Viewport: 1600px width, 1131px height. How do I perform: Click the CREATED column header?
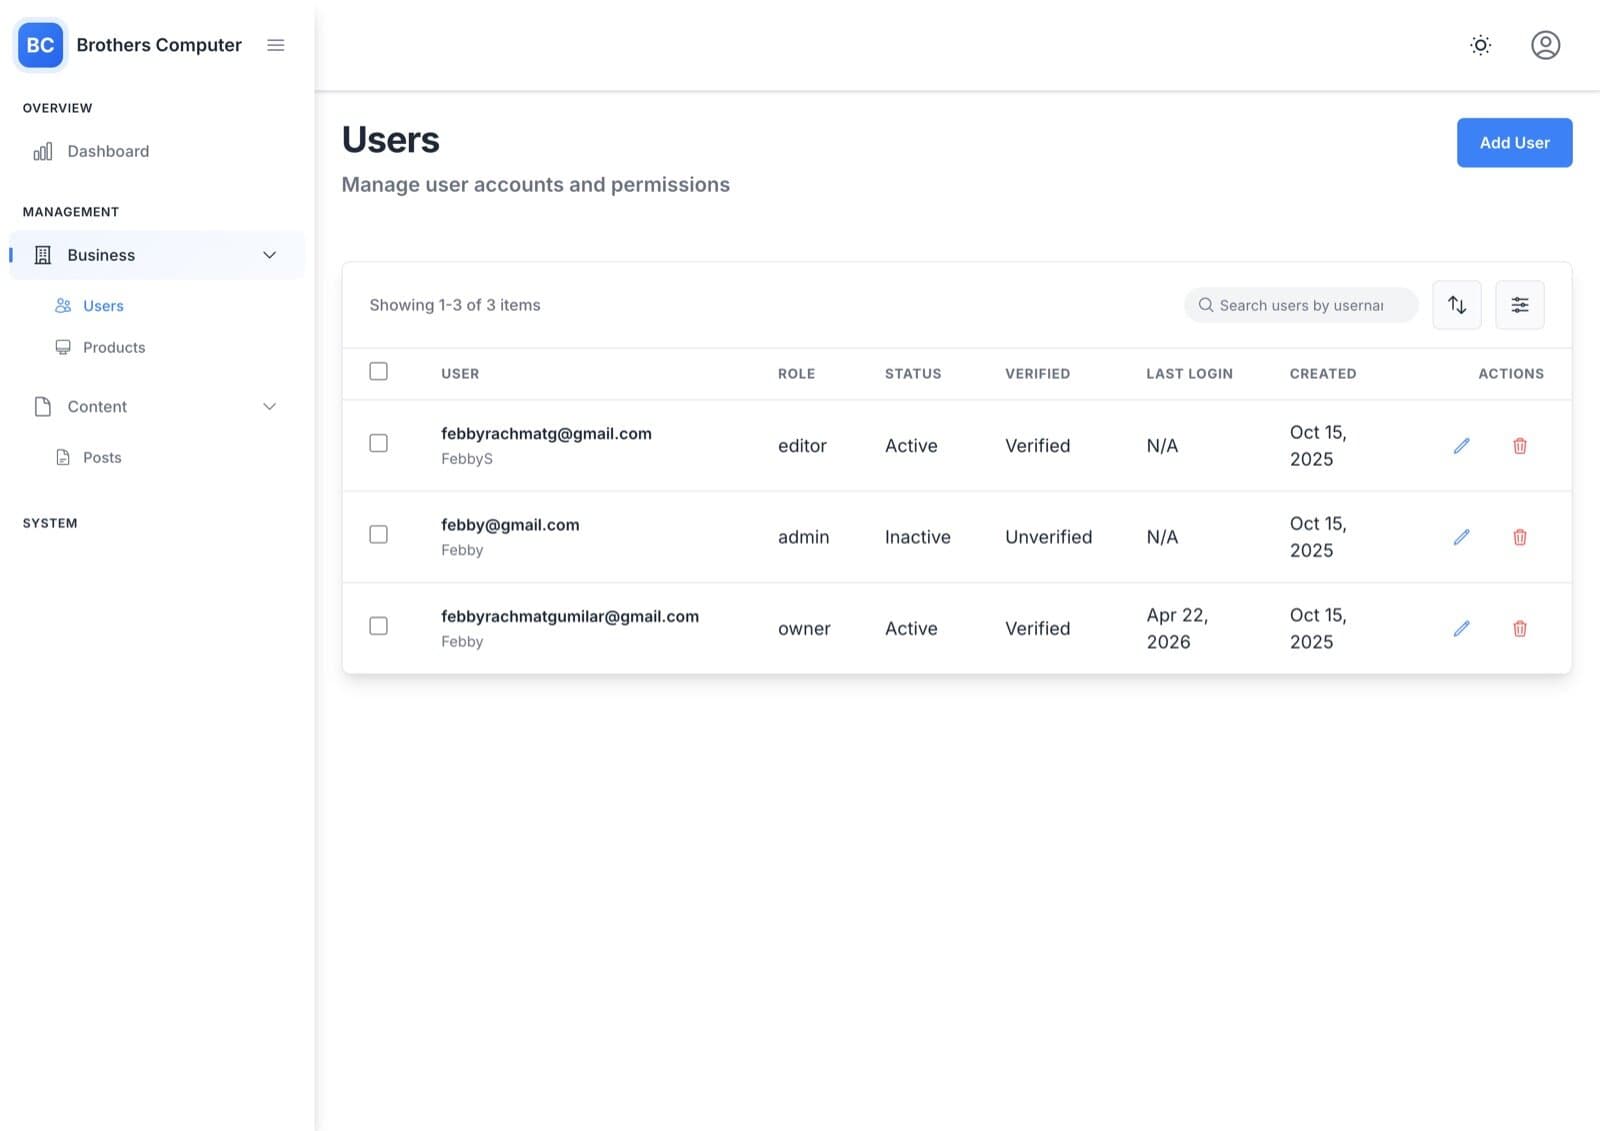1323,374
